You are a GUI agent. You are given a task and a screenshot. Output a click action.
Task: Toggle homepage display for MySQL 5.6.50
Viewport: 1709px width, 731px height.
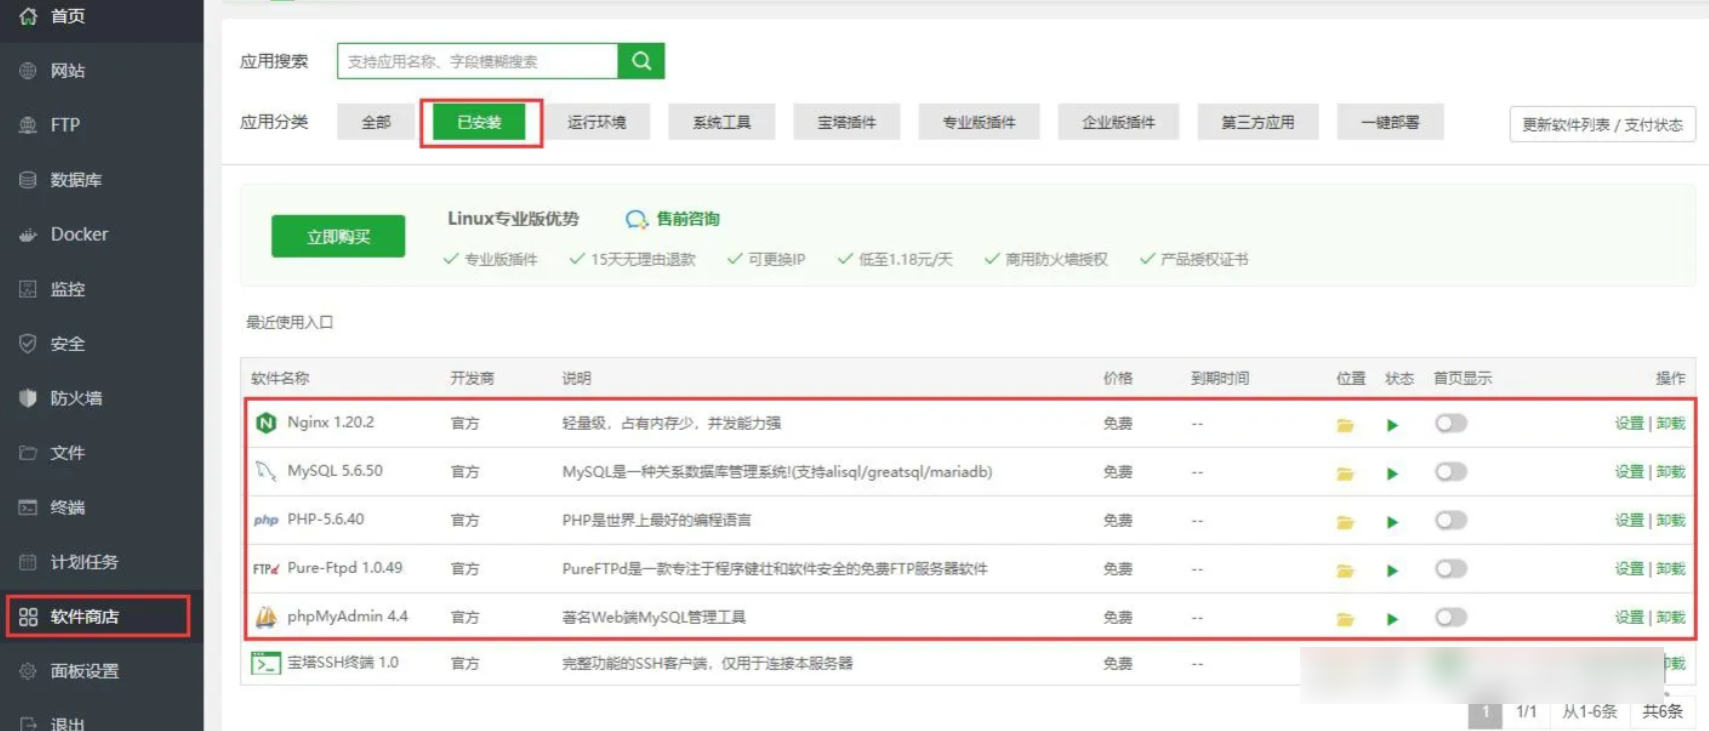[x=1451, y=471]
